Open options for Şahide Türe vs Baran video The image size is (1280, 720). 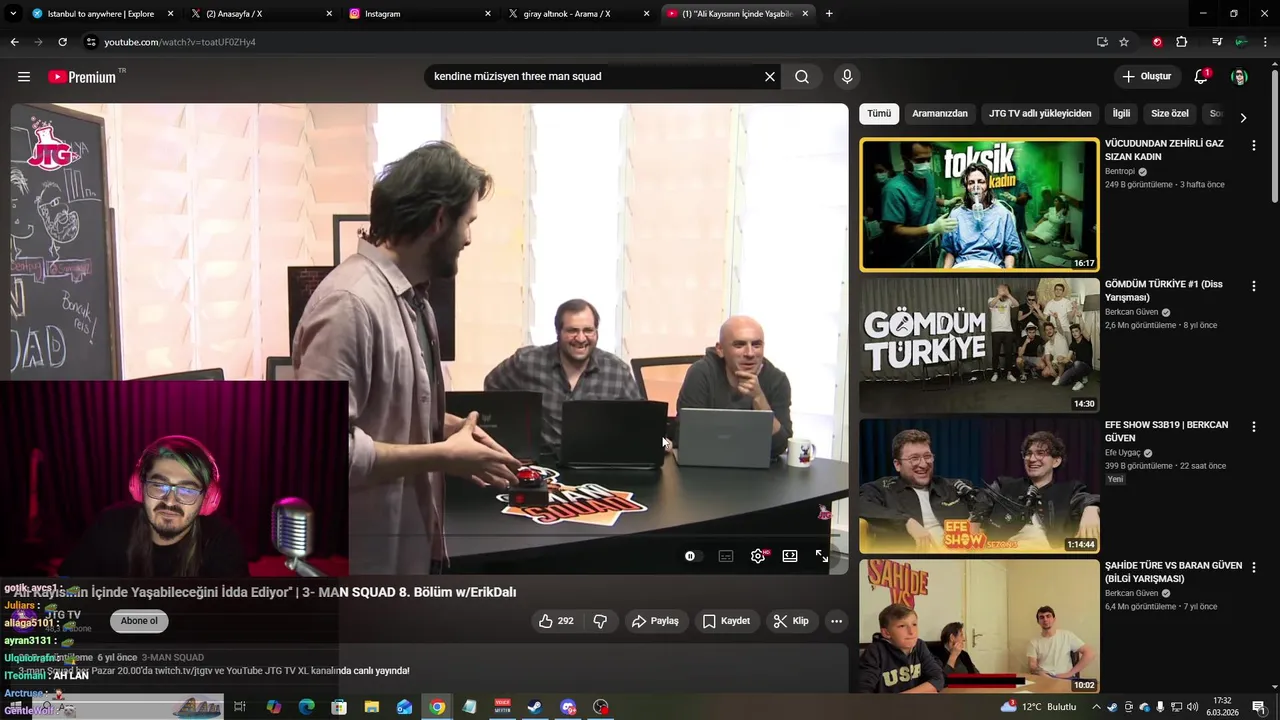pyautogui.click(x=1254, y=567)
